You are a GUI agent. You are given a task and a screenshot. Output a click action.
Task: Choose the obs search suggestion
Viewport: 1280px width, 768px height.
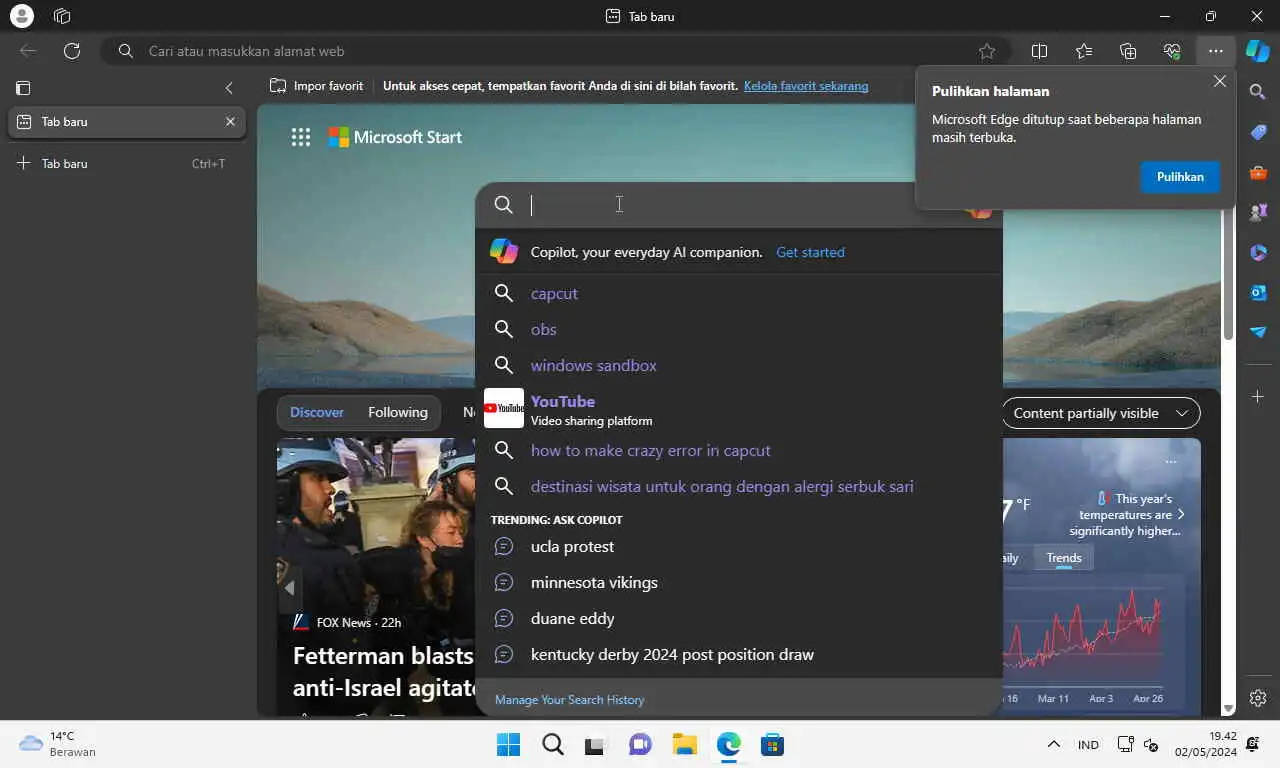coord(738,329)
